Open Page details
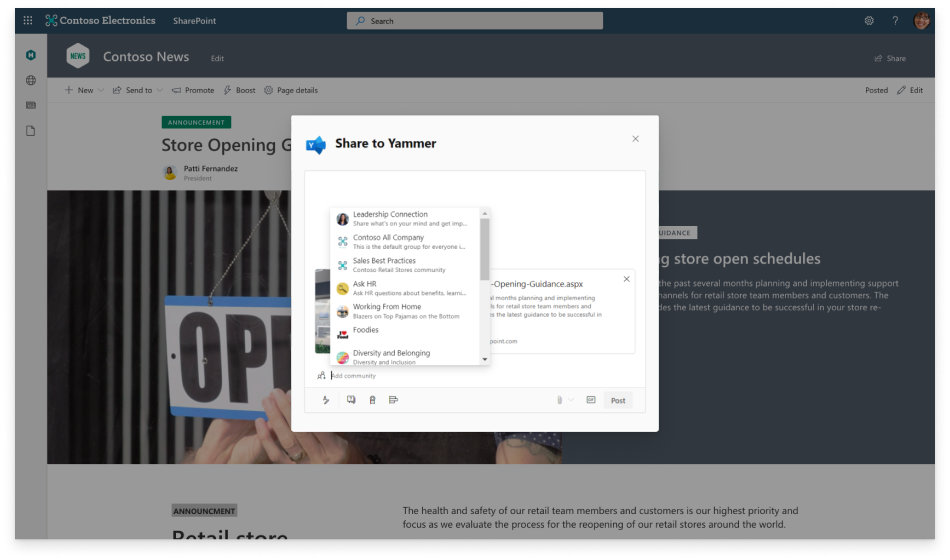Viewport: 950px width, 560px height. coord(291,90)
